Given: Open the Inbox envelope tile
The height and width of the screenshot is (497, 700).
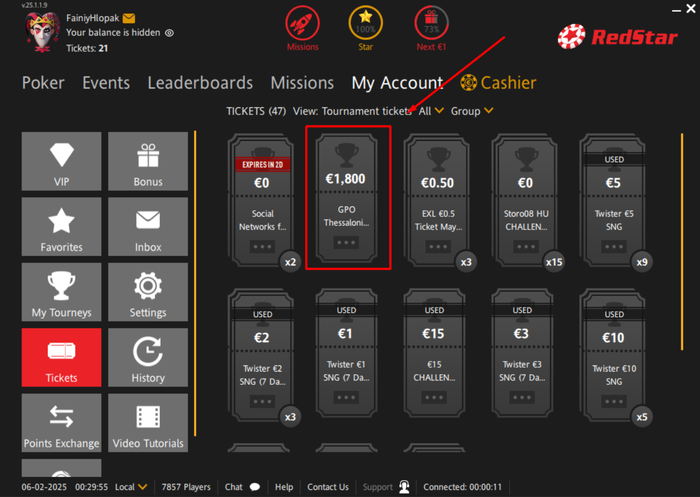Looking at the screenshot, I should tap(148, 227).
